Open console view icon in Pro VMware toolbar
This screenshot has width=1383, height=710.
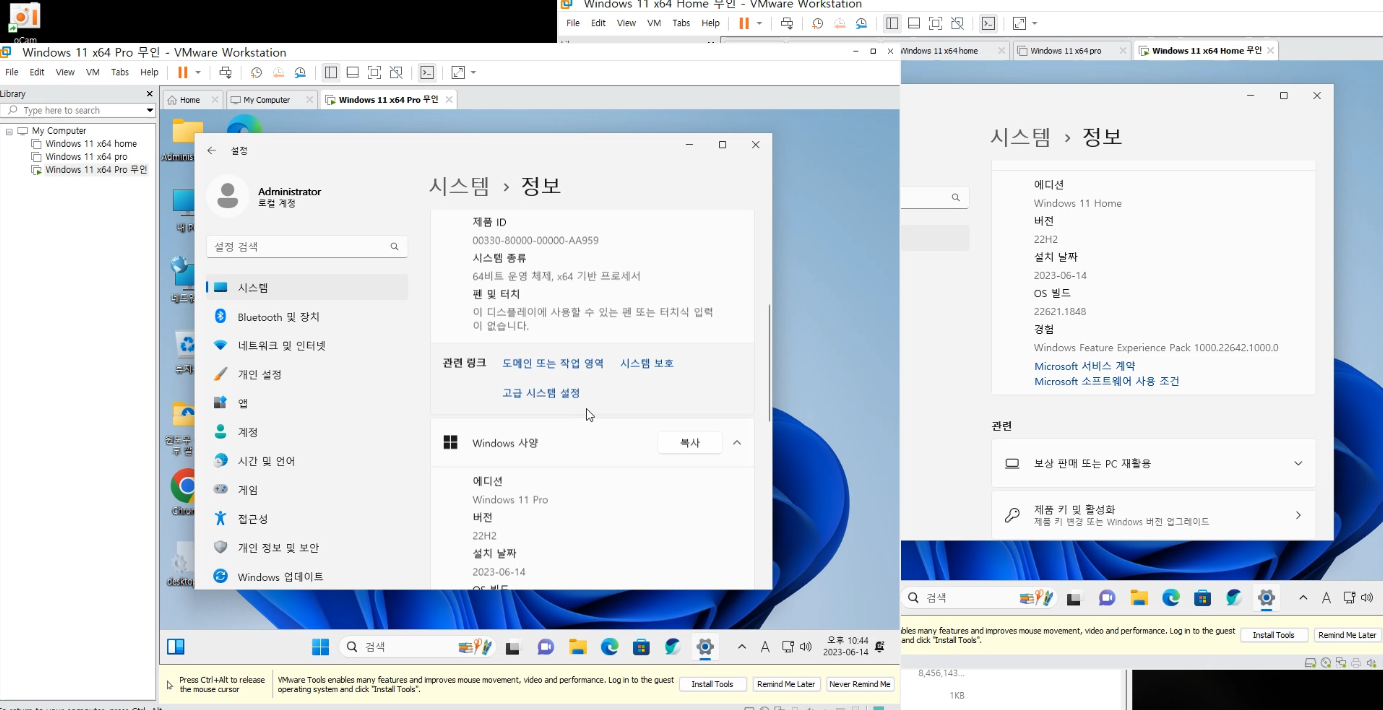(x=427, y=72)
